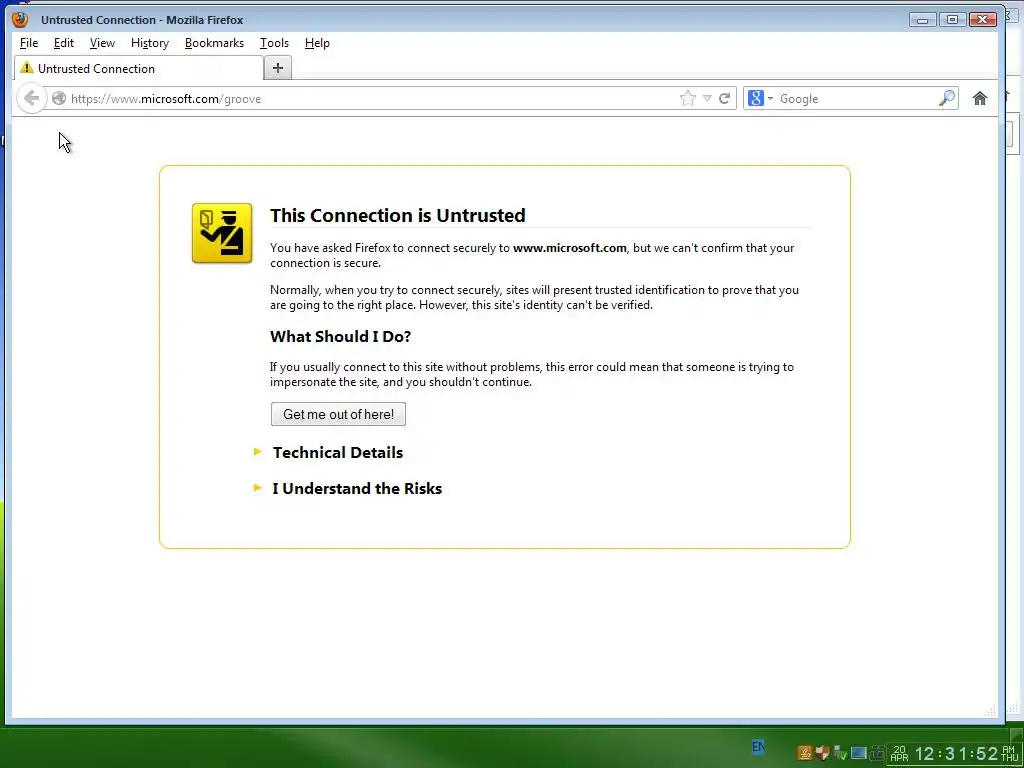This screenshot has height=768, width=1024.
Task: Click the Firefox logo in title bar
Action: pos(20,19)
